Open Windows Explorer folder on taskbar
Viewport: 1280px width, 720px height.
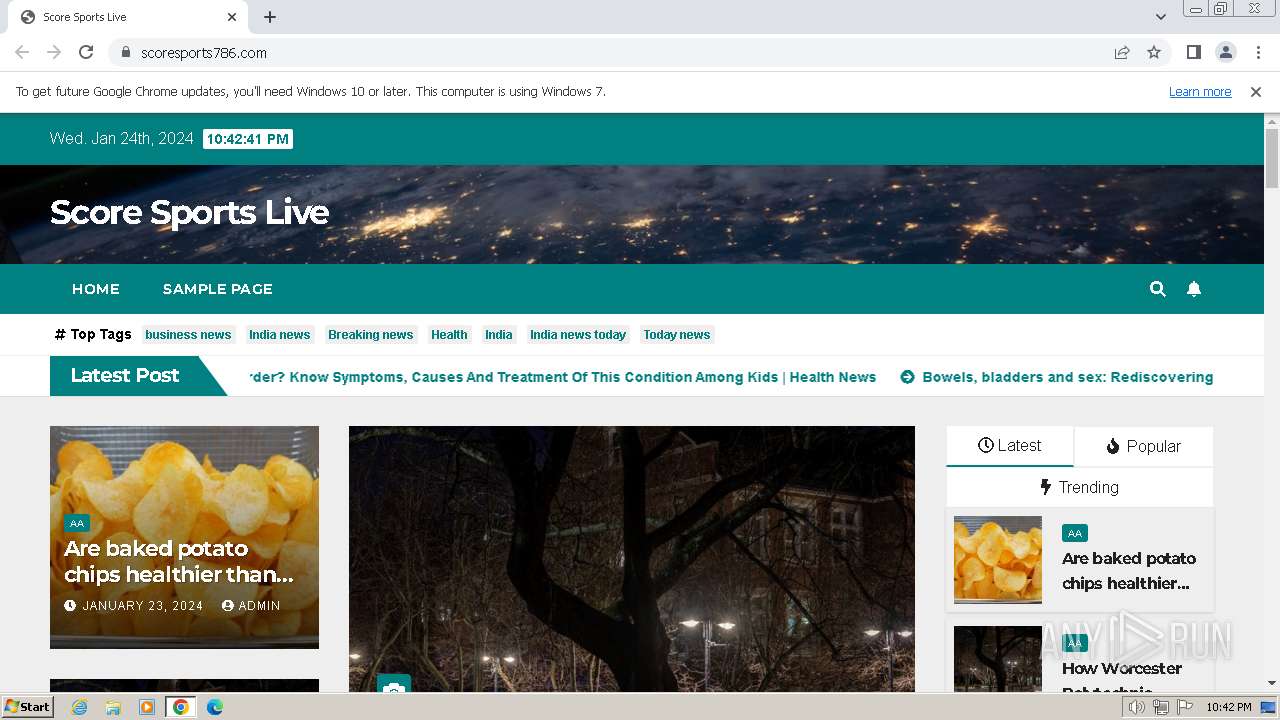113,707
